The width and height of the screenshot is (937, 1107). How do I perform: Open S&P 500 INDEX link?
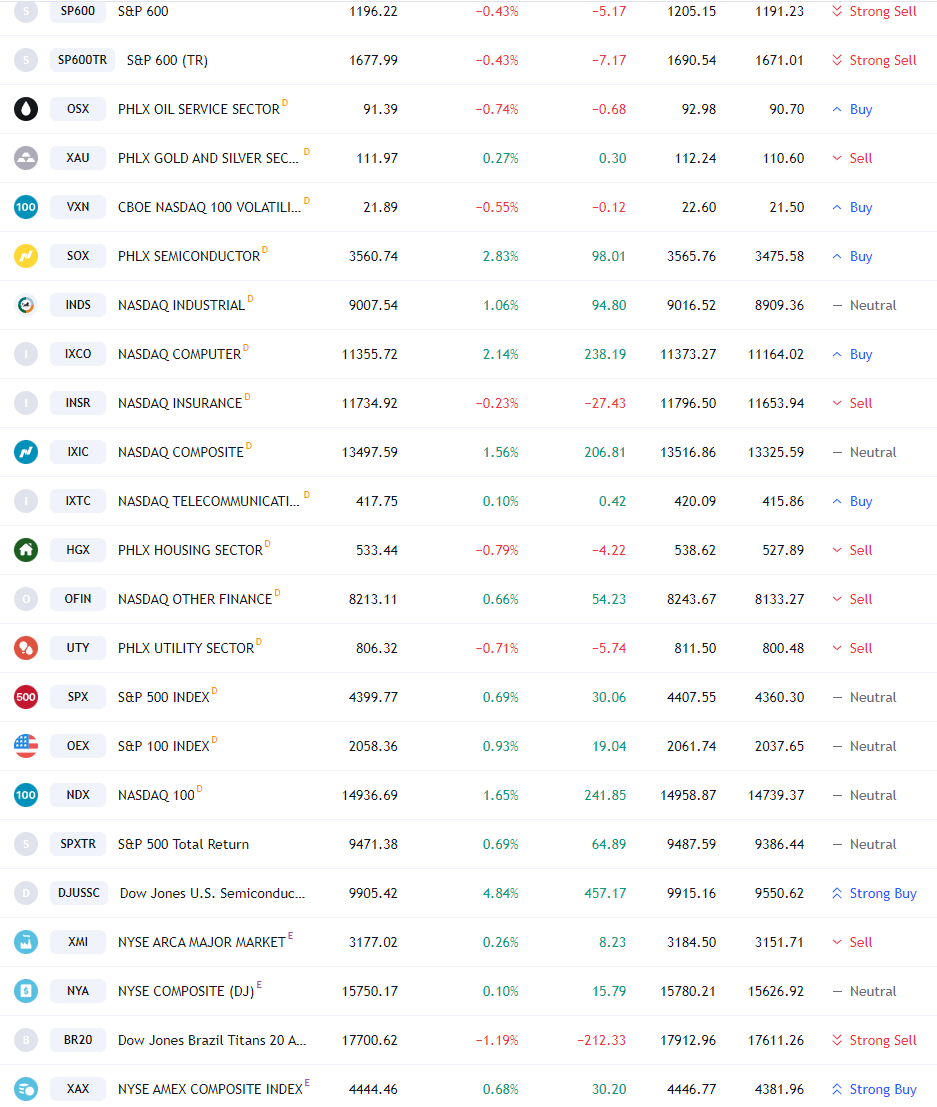coord(164,698)
